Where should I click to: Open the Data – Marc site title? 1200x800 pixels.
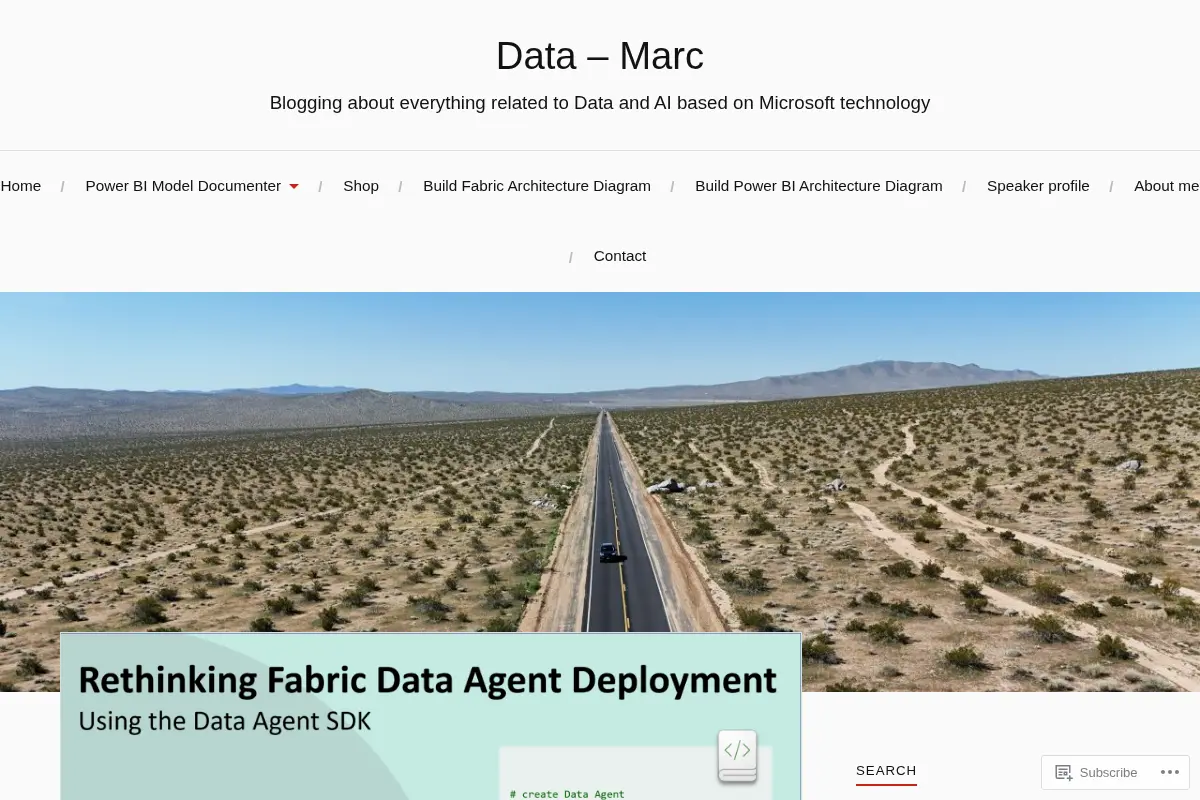(600, 56)
